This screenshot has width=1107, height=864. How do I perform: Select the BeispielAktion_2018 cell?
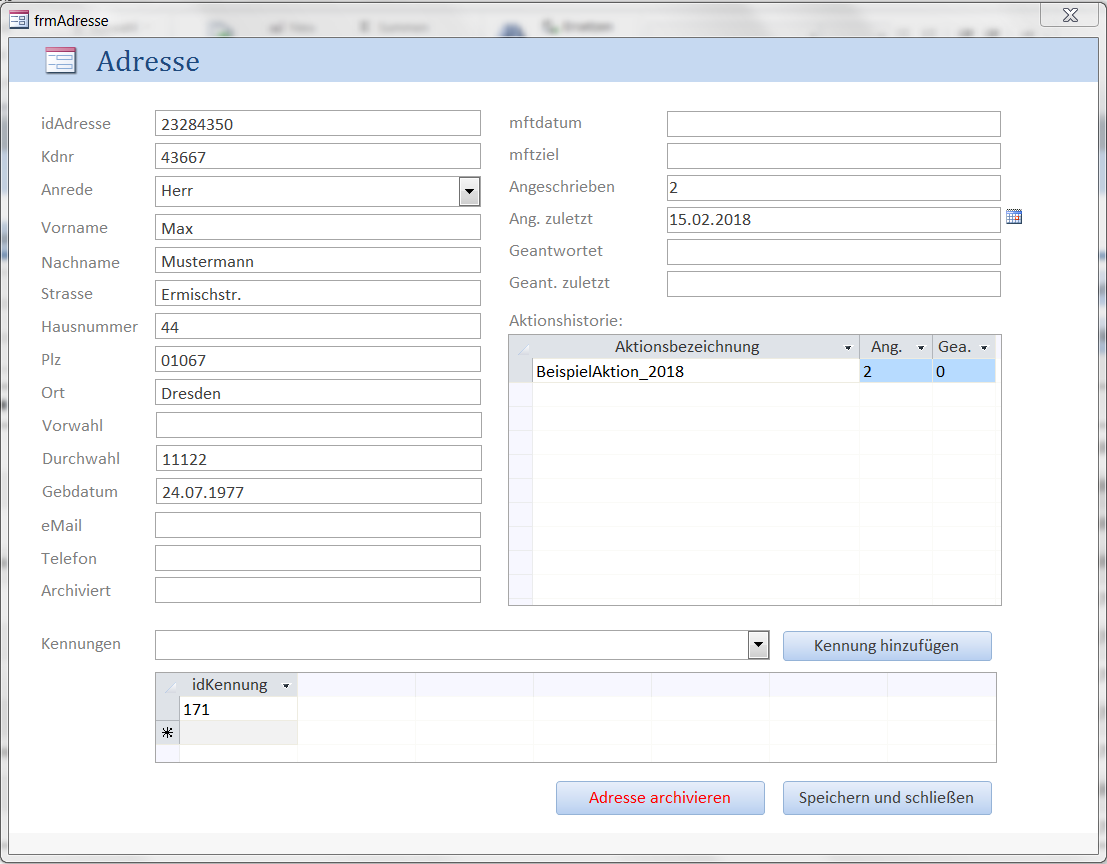point(695,371)
